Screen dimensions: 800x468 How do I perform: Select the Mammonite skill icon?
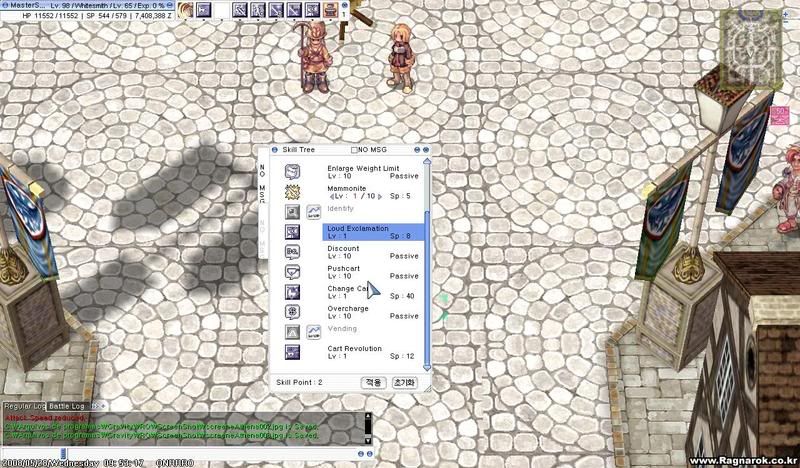(292, 192)
